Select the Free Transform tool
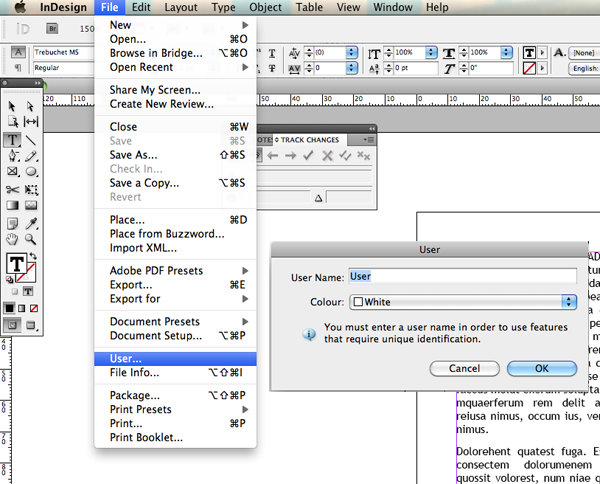Image resolution: width=600 pixels, height=484 pixels. (31, 189)
